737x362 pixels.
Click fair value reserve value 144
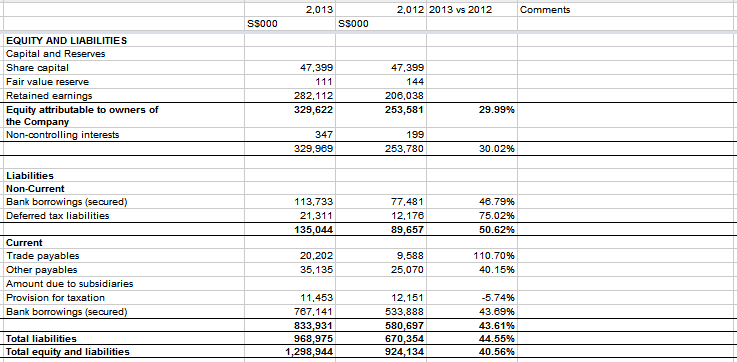pos(381,82)
